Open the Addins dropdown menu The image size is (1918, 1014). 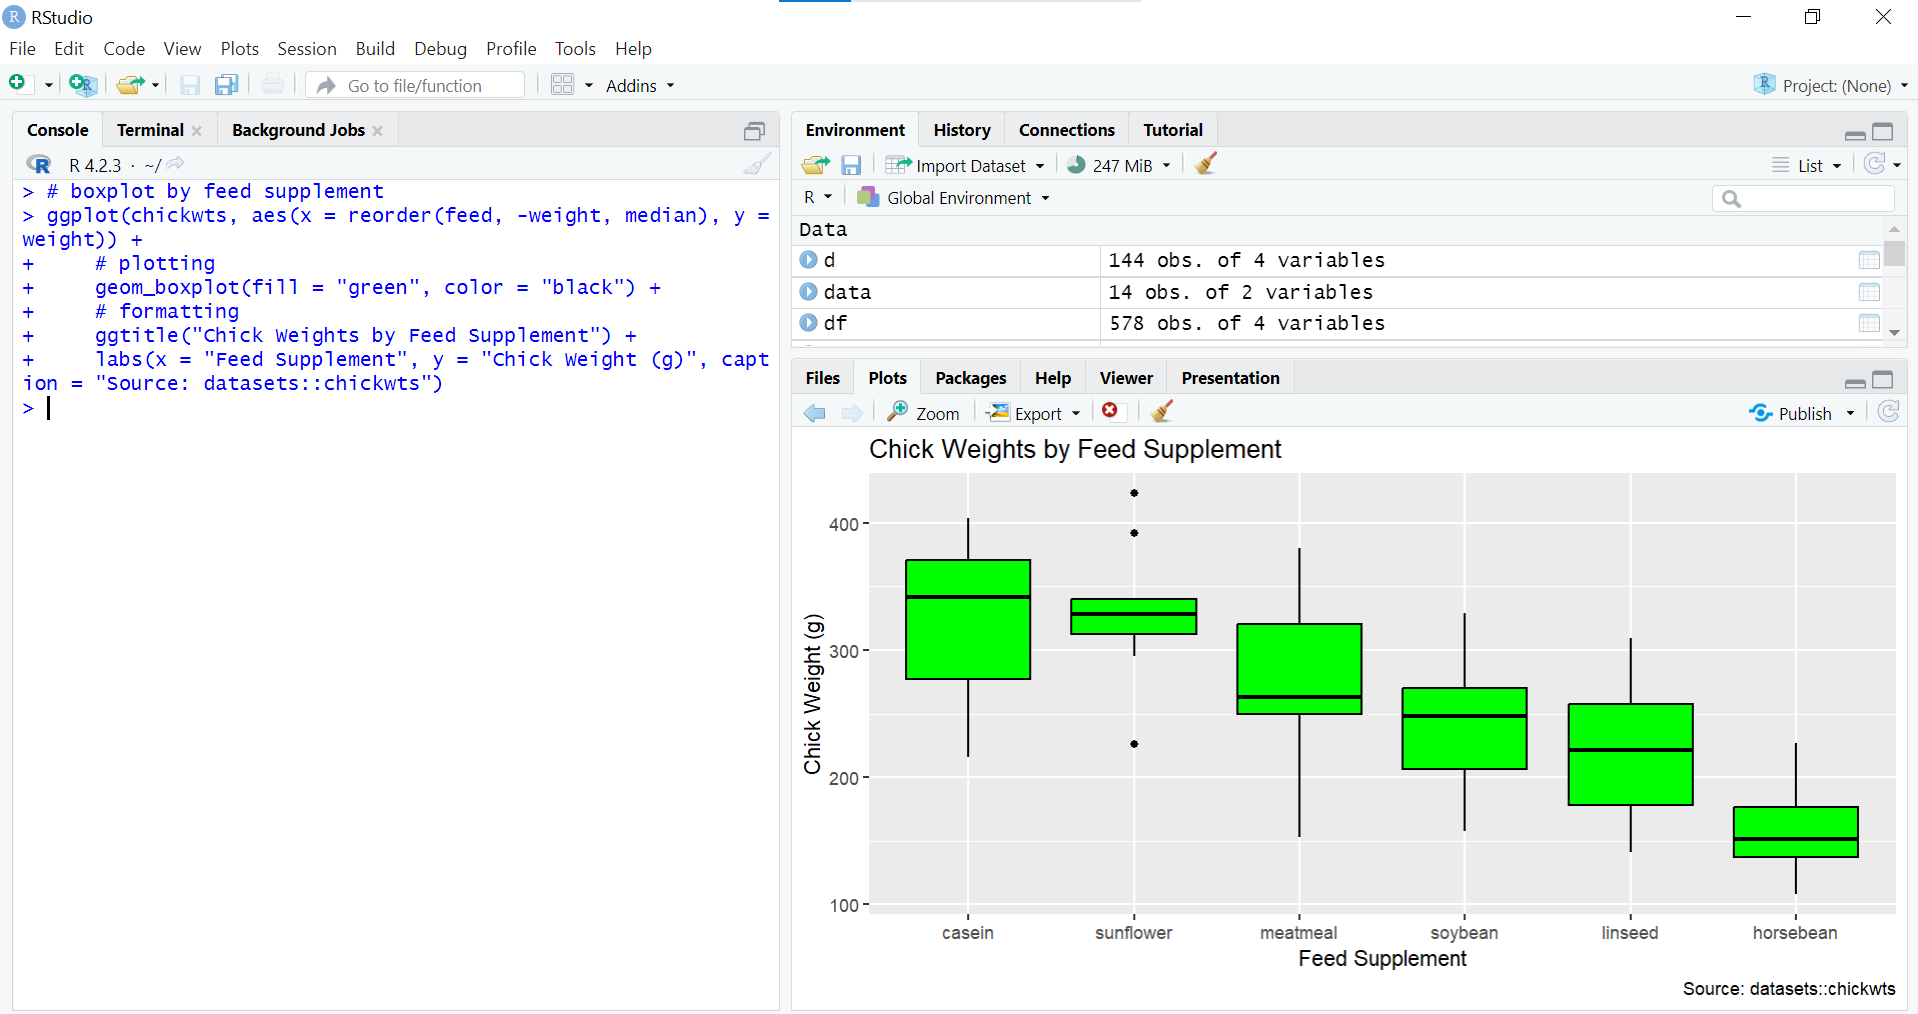point(640,86)
